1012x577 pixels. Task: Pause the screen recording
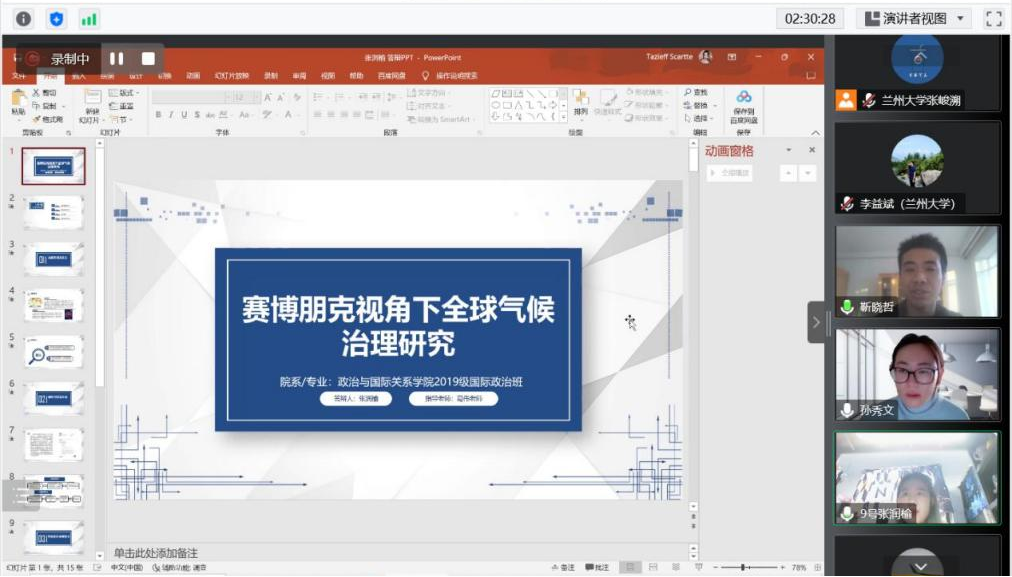coord(117,59)
